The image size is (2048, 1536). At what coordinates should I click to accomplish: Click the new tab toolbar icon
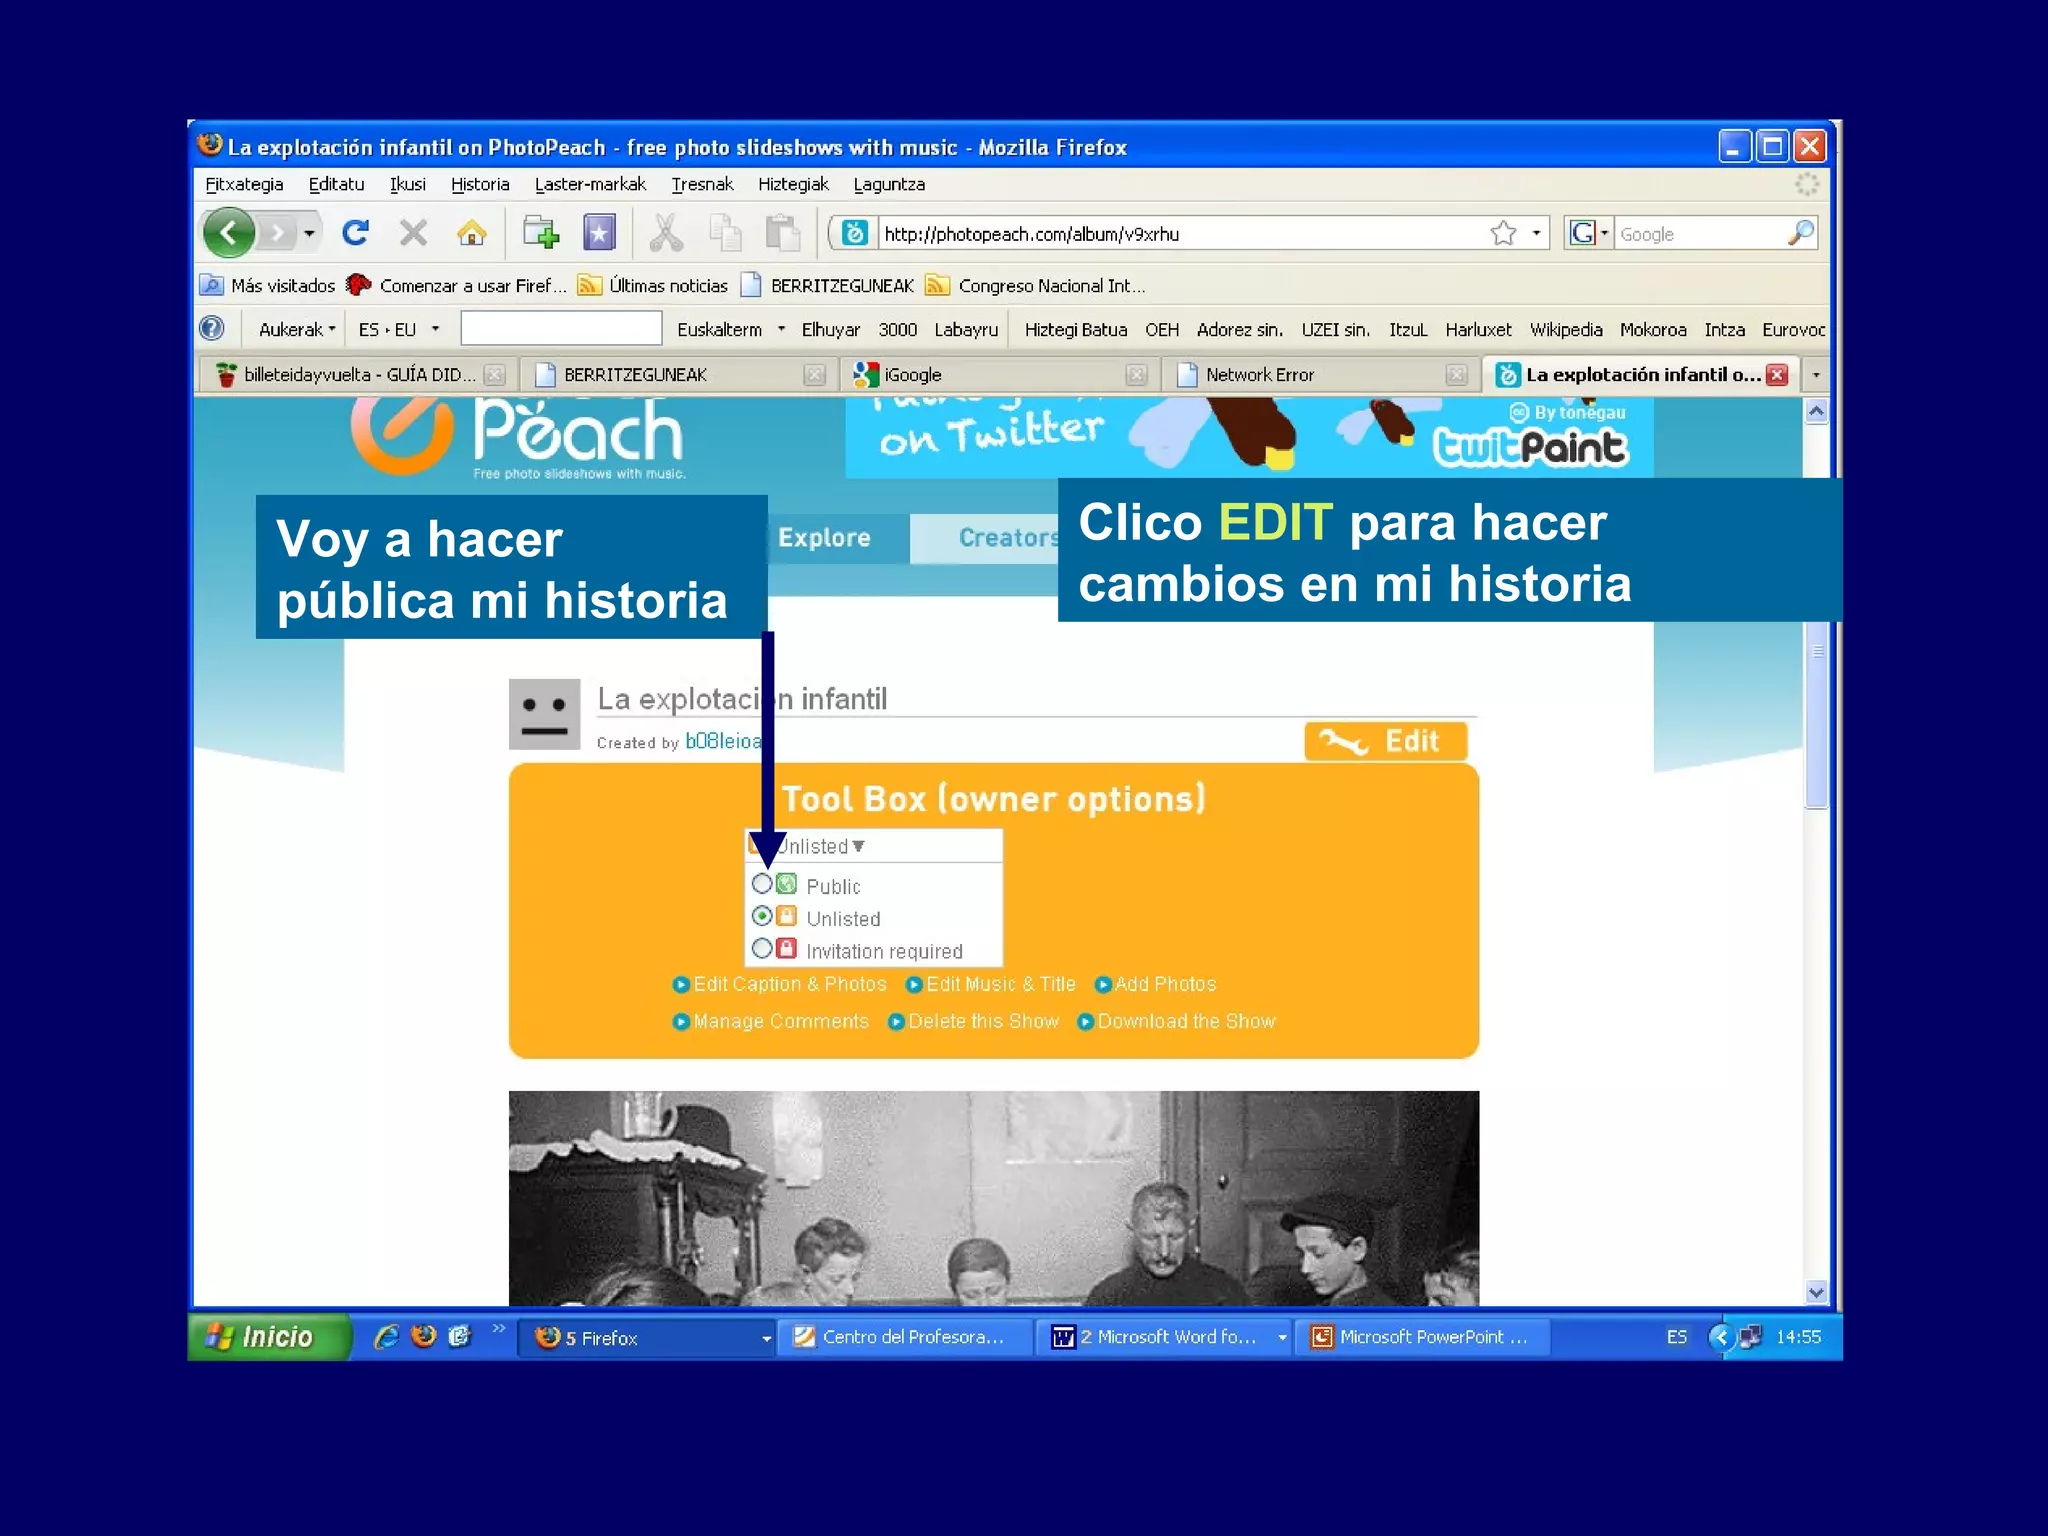[541, 233]
